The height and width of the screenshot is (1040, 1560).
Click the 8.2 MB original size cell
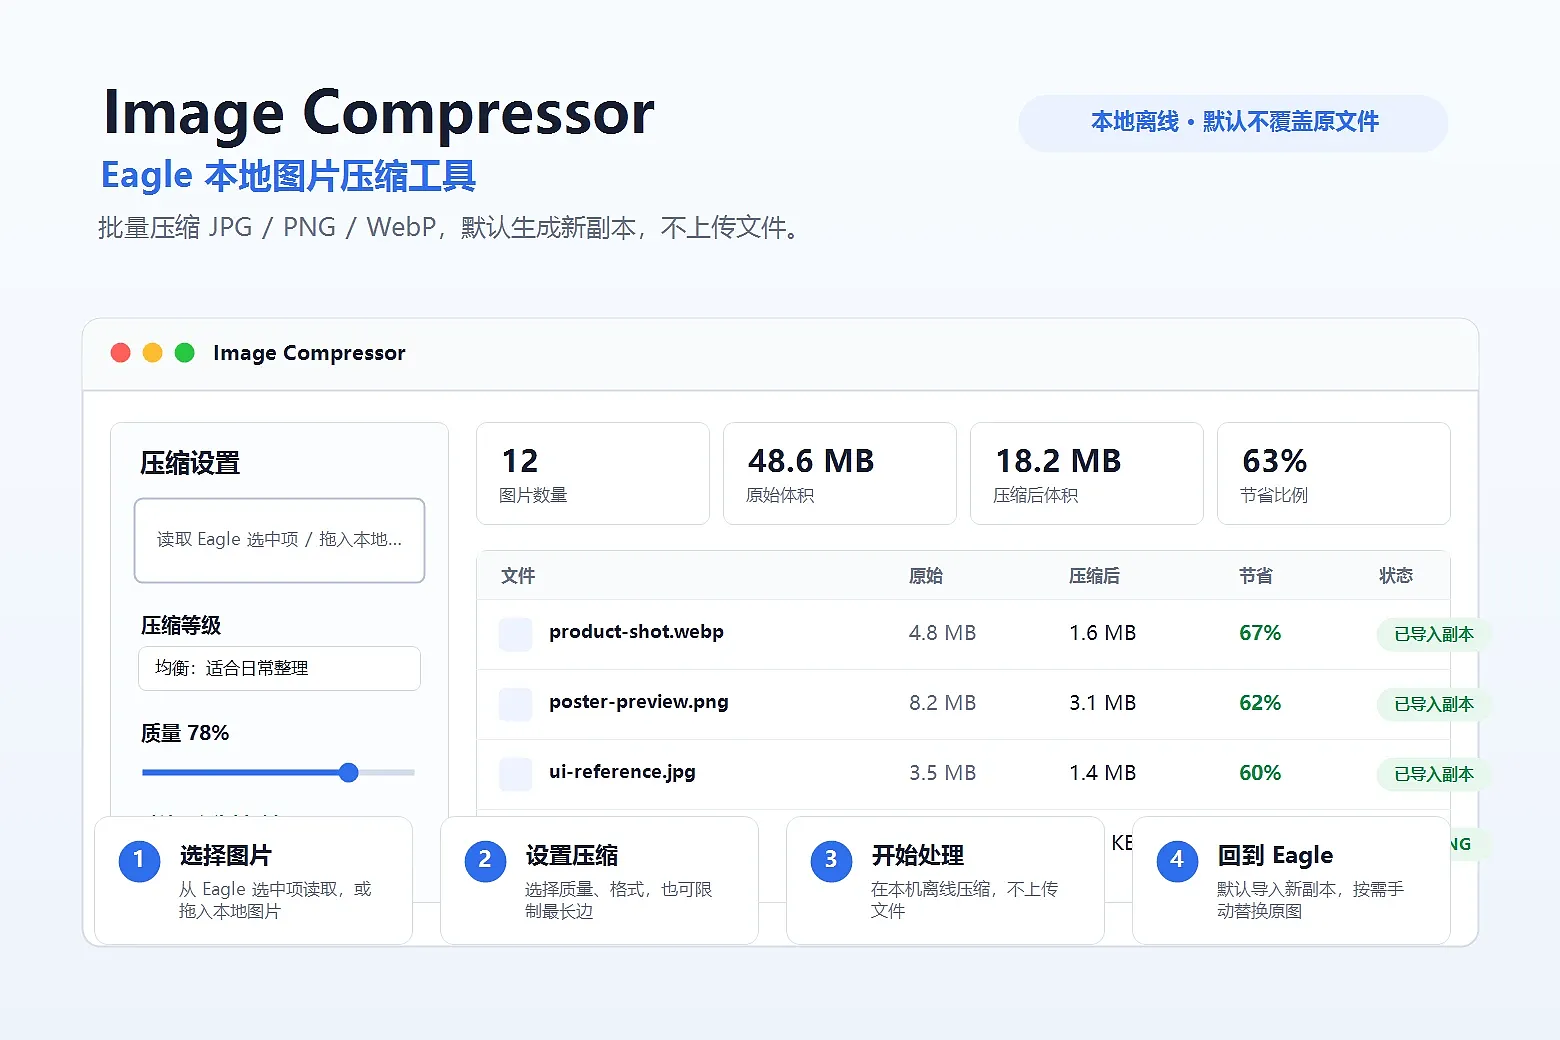point(942,703)
